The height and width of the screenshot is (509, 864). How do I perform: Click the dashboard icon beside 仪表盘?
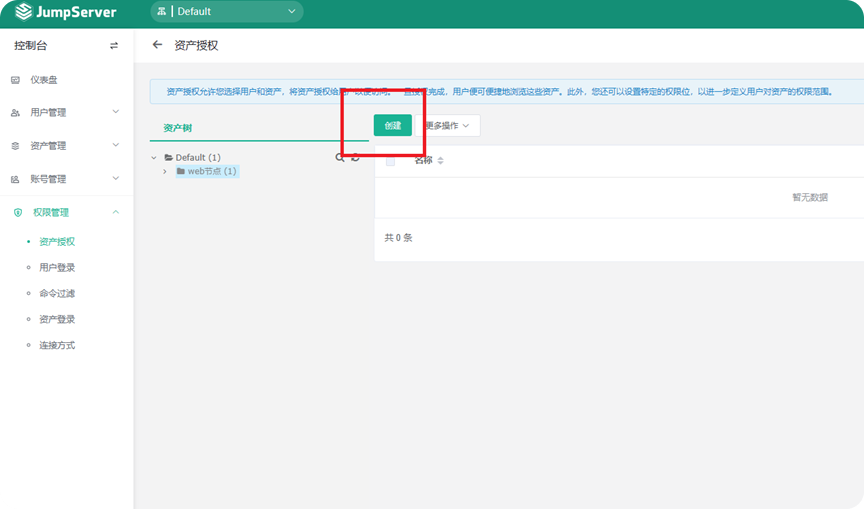(15, 80)
